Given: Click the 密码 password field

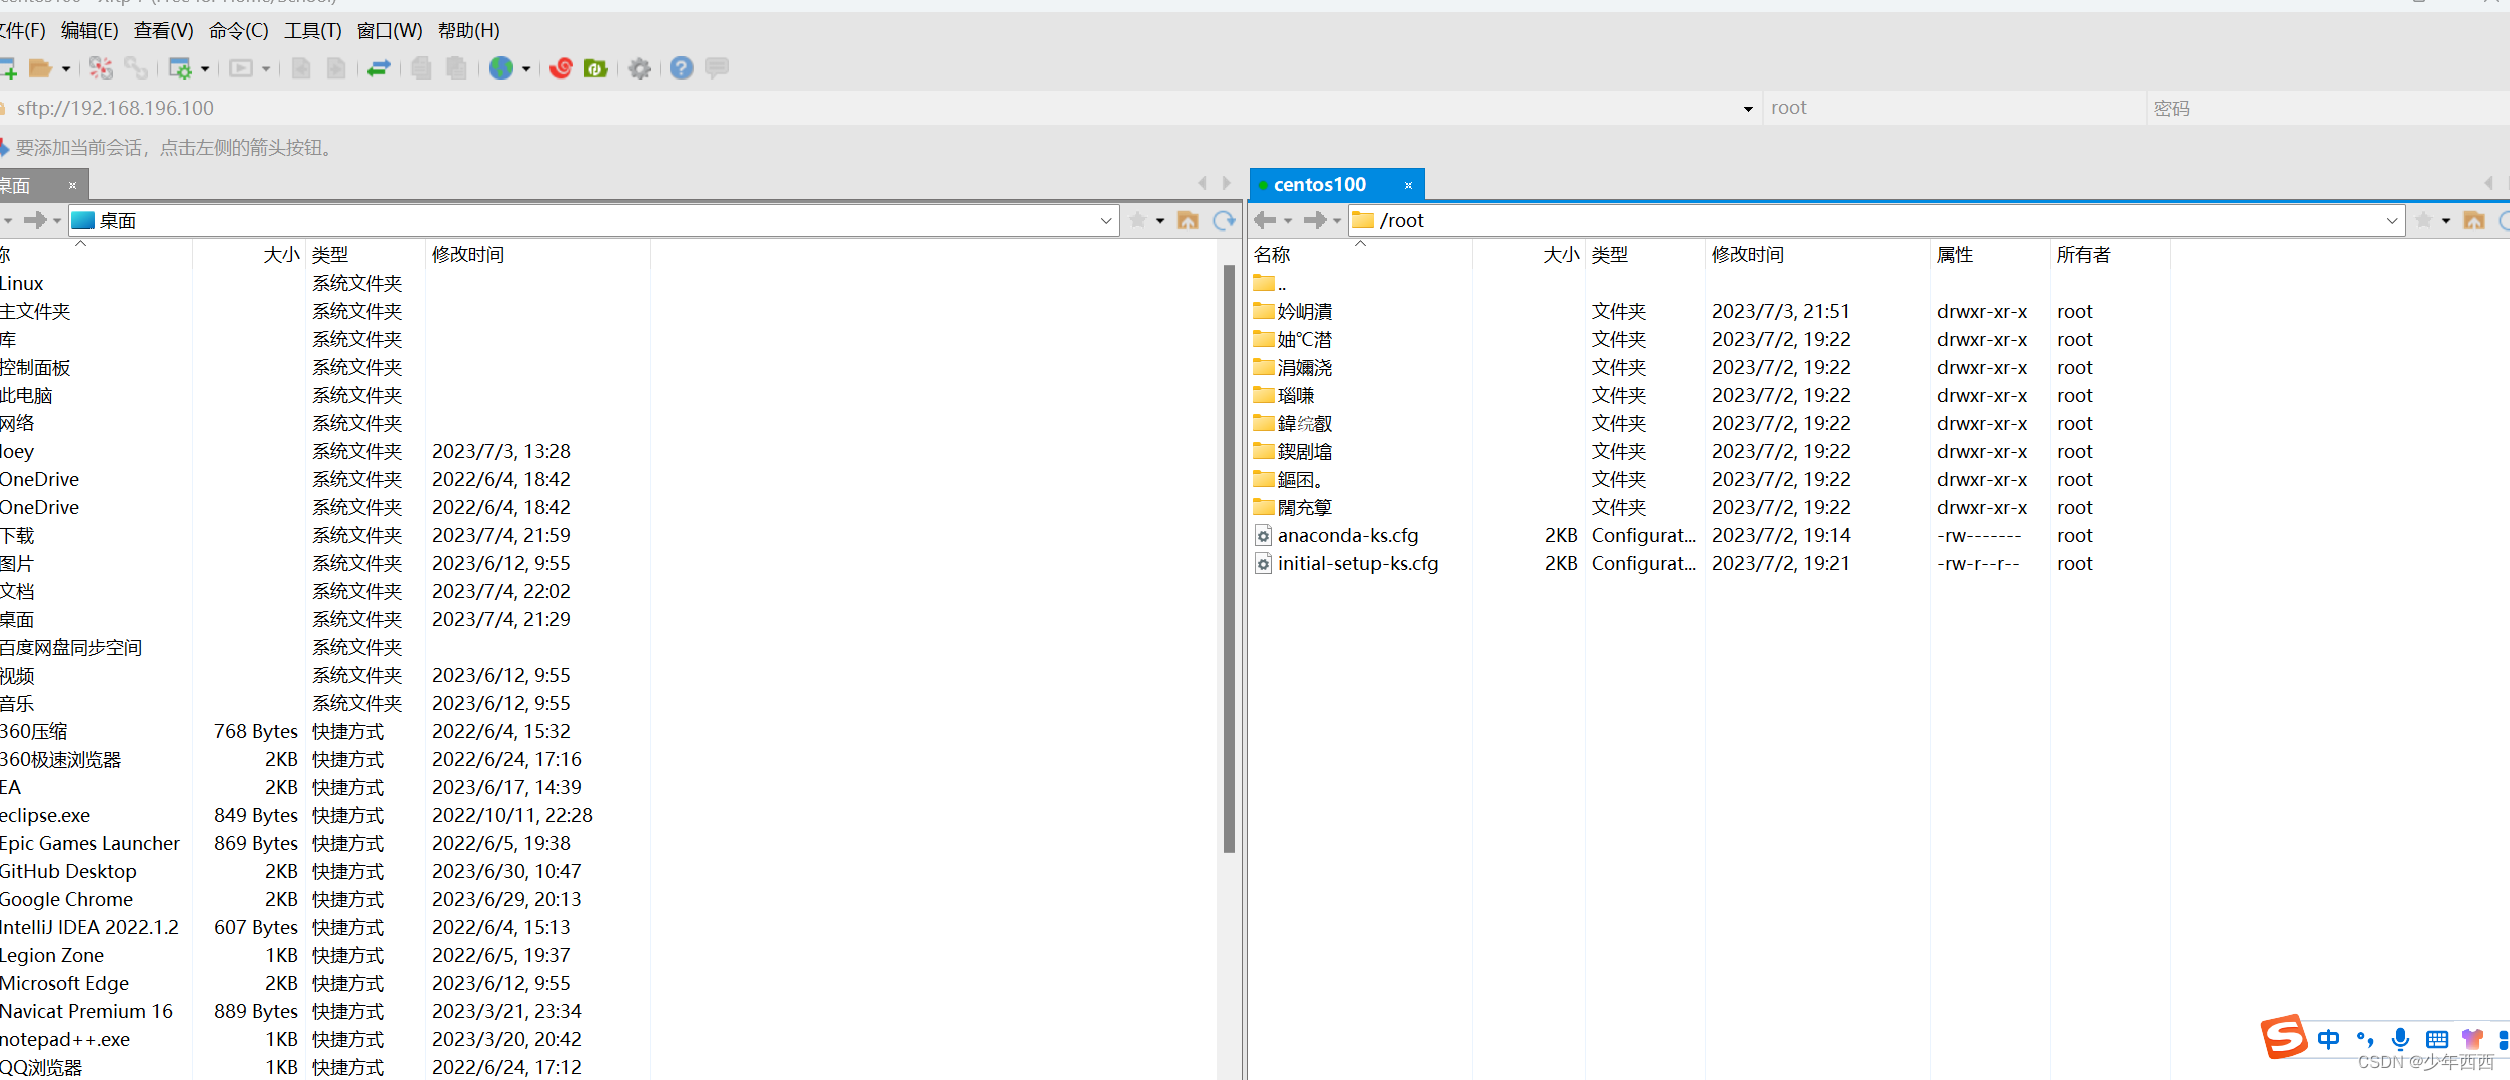Looking at the screenshot, I should [2328, 108].
